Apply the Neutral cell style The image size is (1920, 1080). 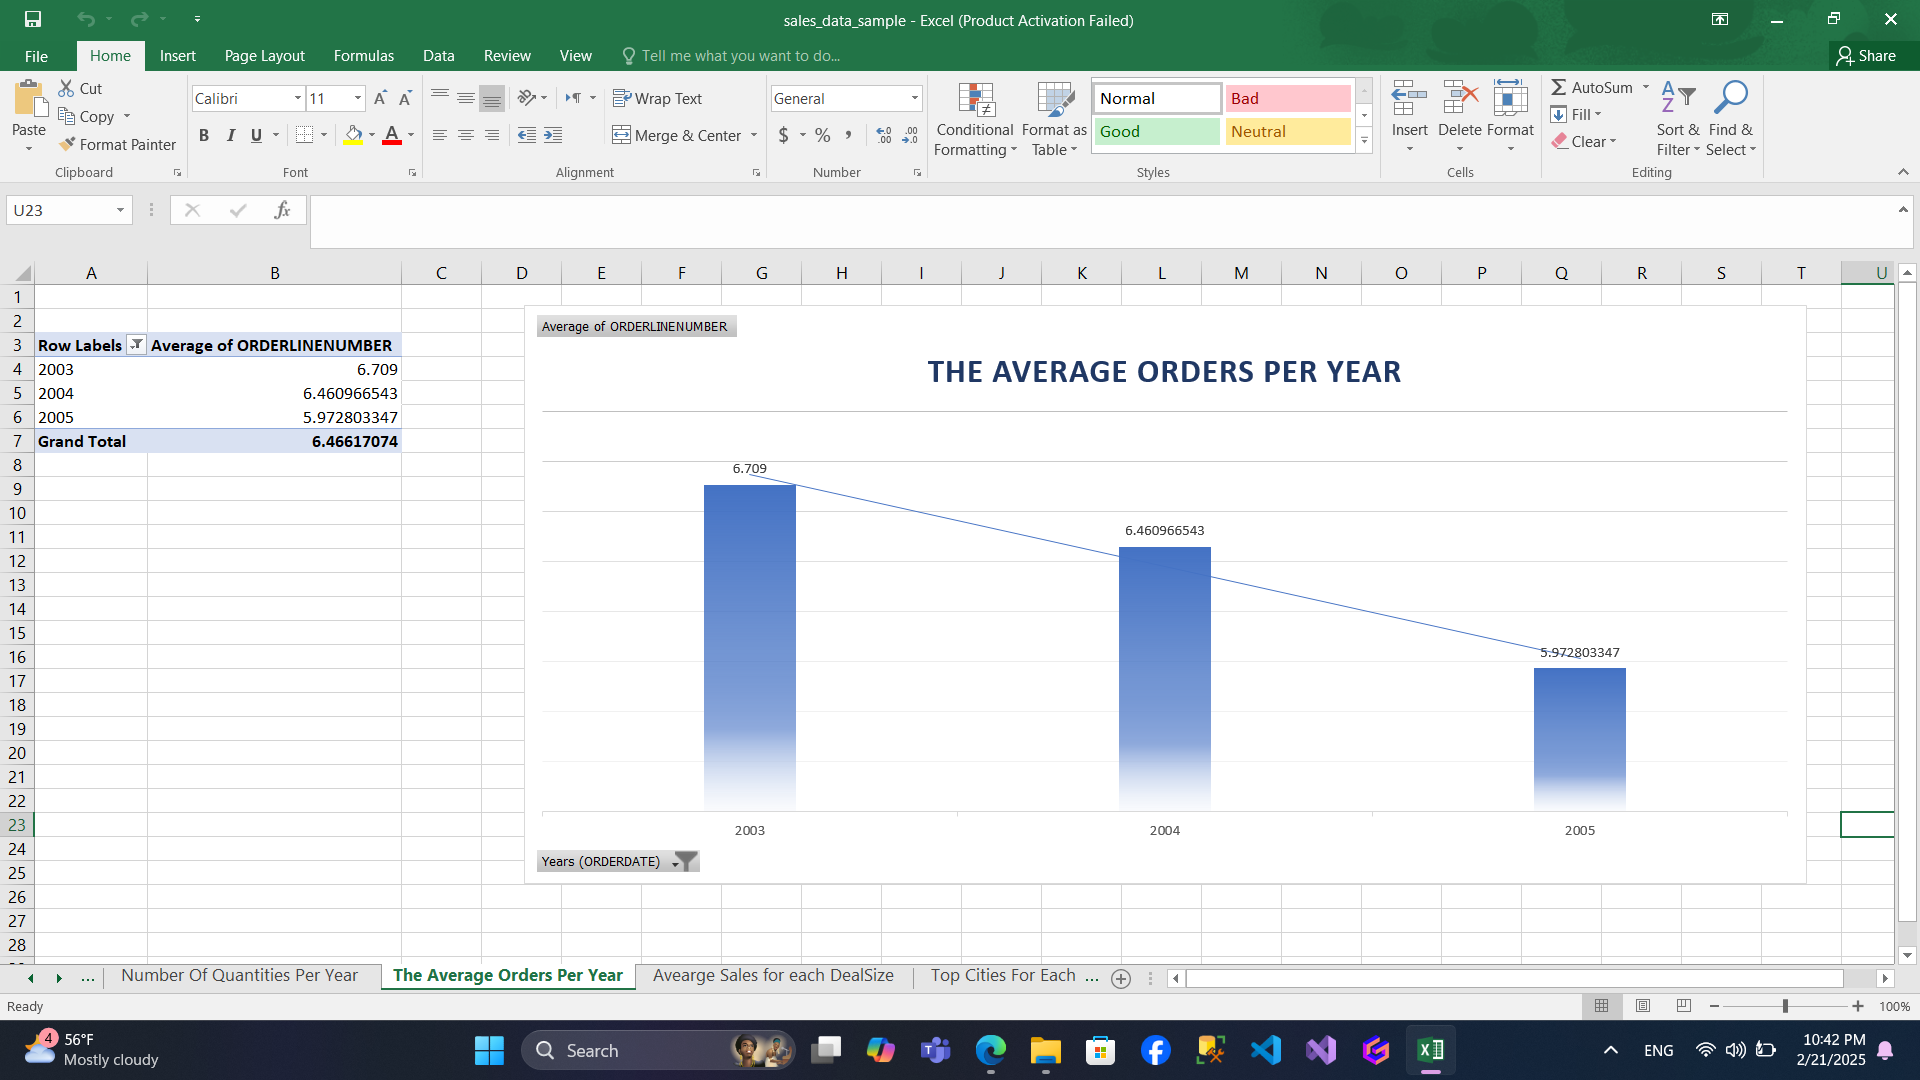tap(1288, 131)
